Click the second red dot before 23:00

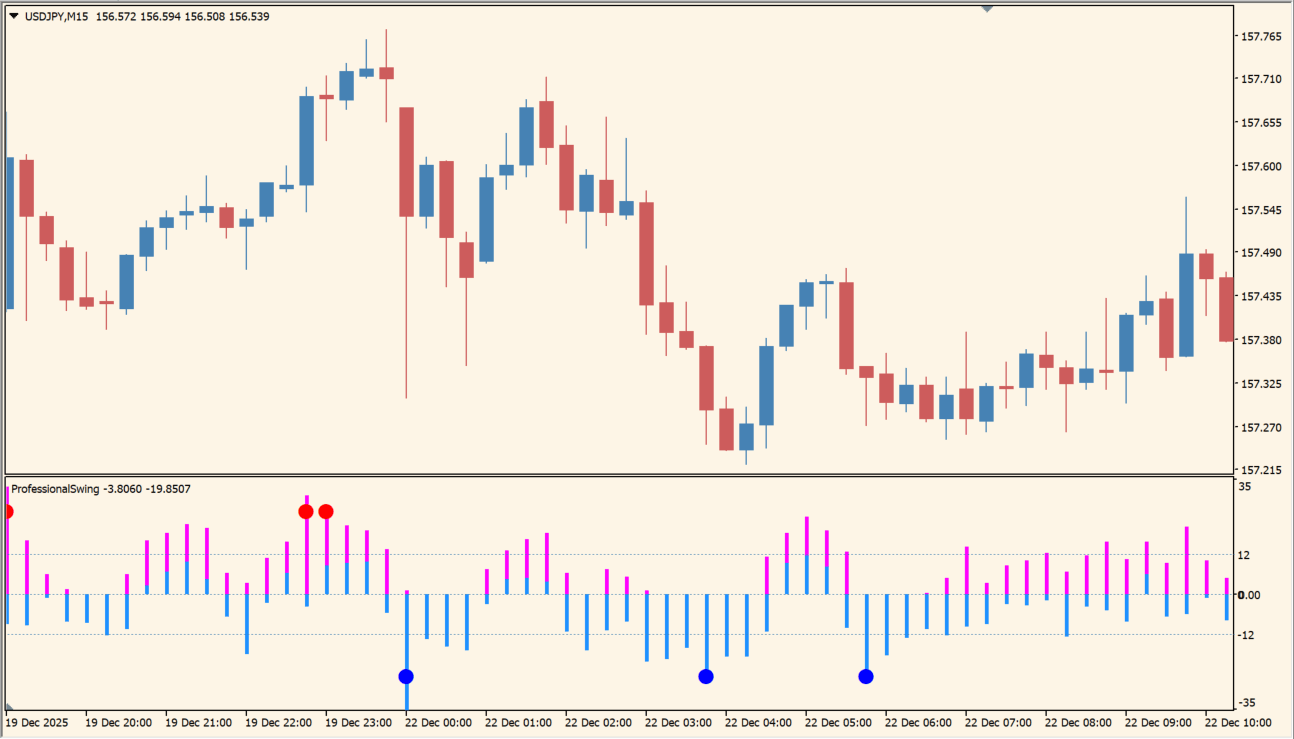(x=326, y=512)
